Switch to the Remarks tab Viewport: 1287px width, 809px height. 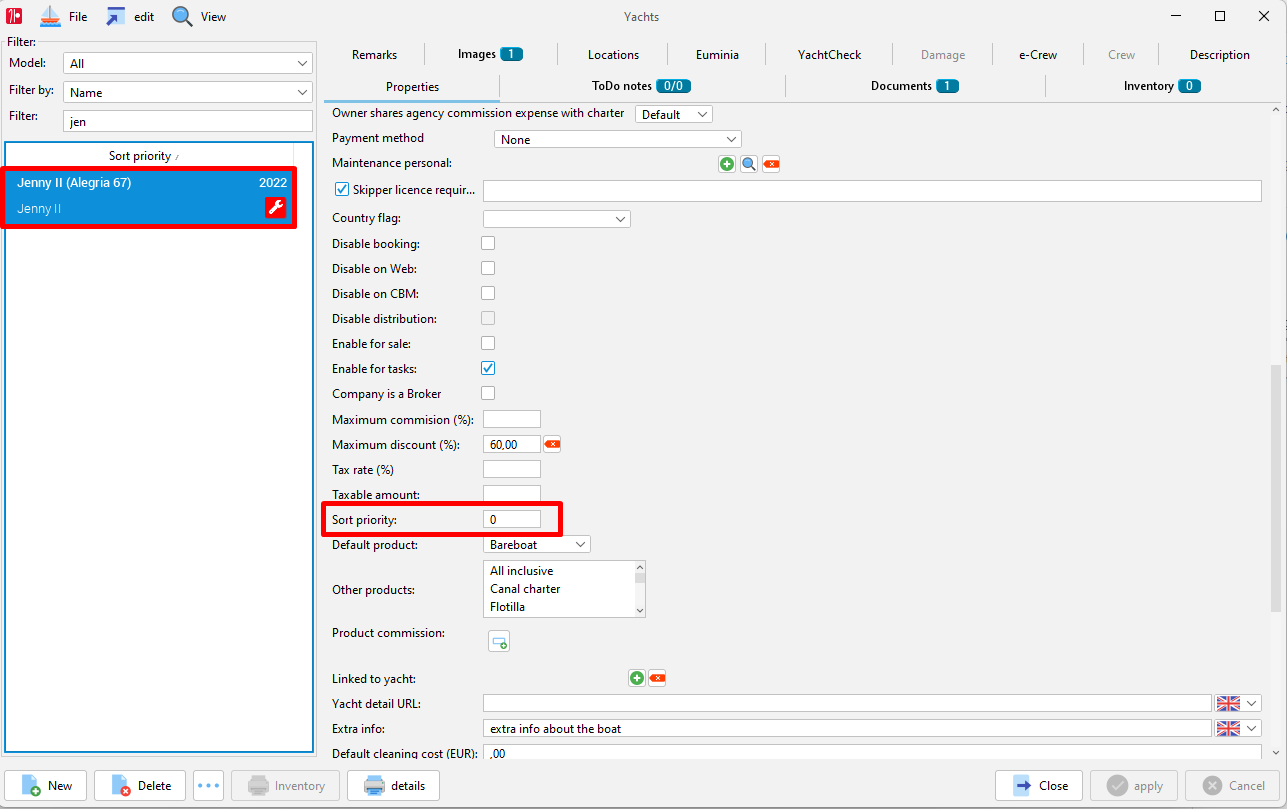(x=374, y=55)
